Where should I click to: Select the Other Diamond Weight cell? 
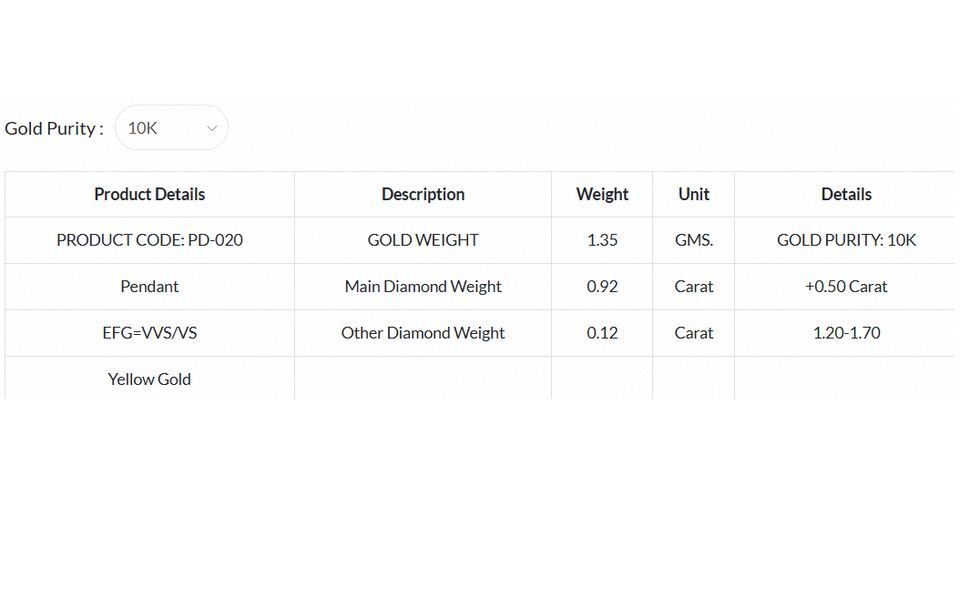423,333
